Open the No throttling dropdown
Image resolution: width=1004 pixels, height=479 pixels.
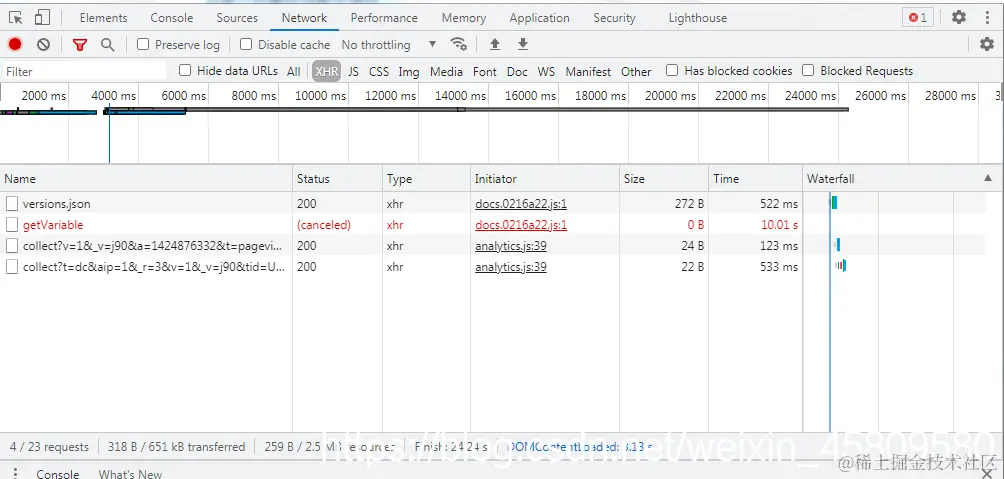(x=389, y=45)
